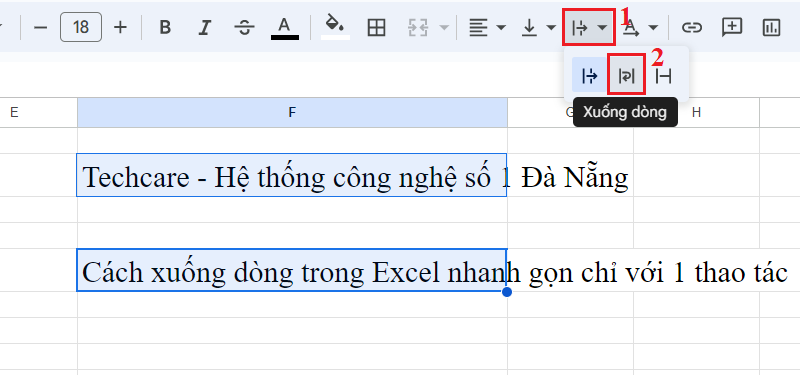Click the font size field showing 18
The image size is (800, 375).
[81, 28]
